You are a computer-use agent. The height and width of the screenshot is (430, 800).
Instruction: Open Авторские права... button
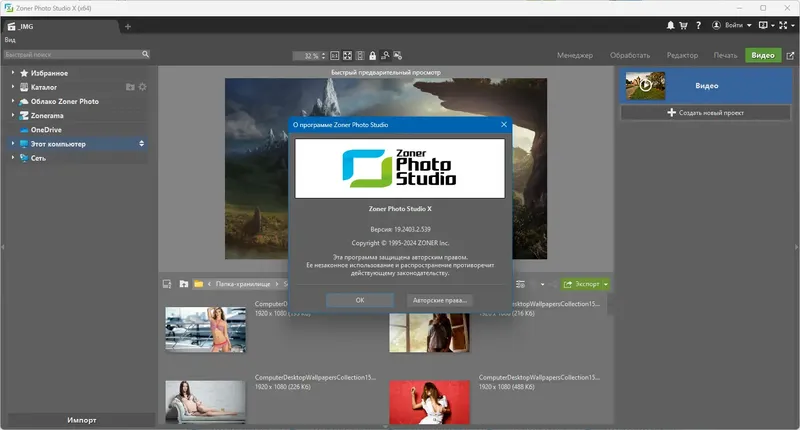[440, 300]
